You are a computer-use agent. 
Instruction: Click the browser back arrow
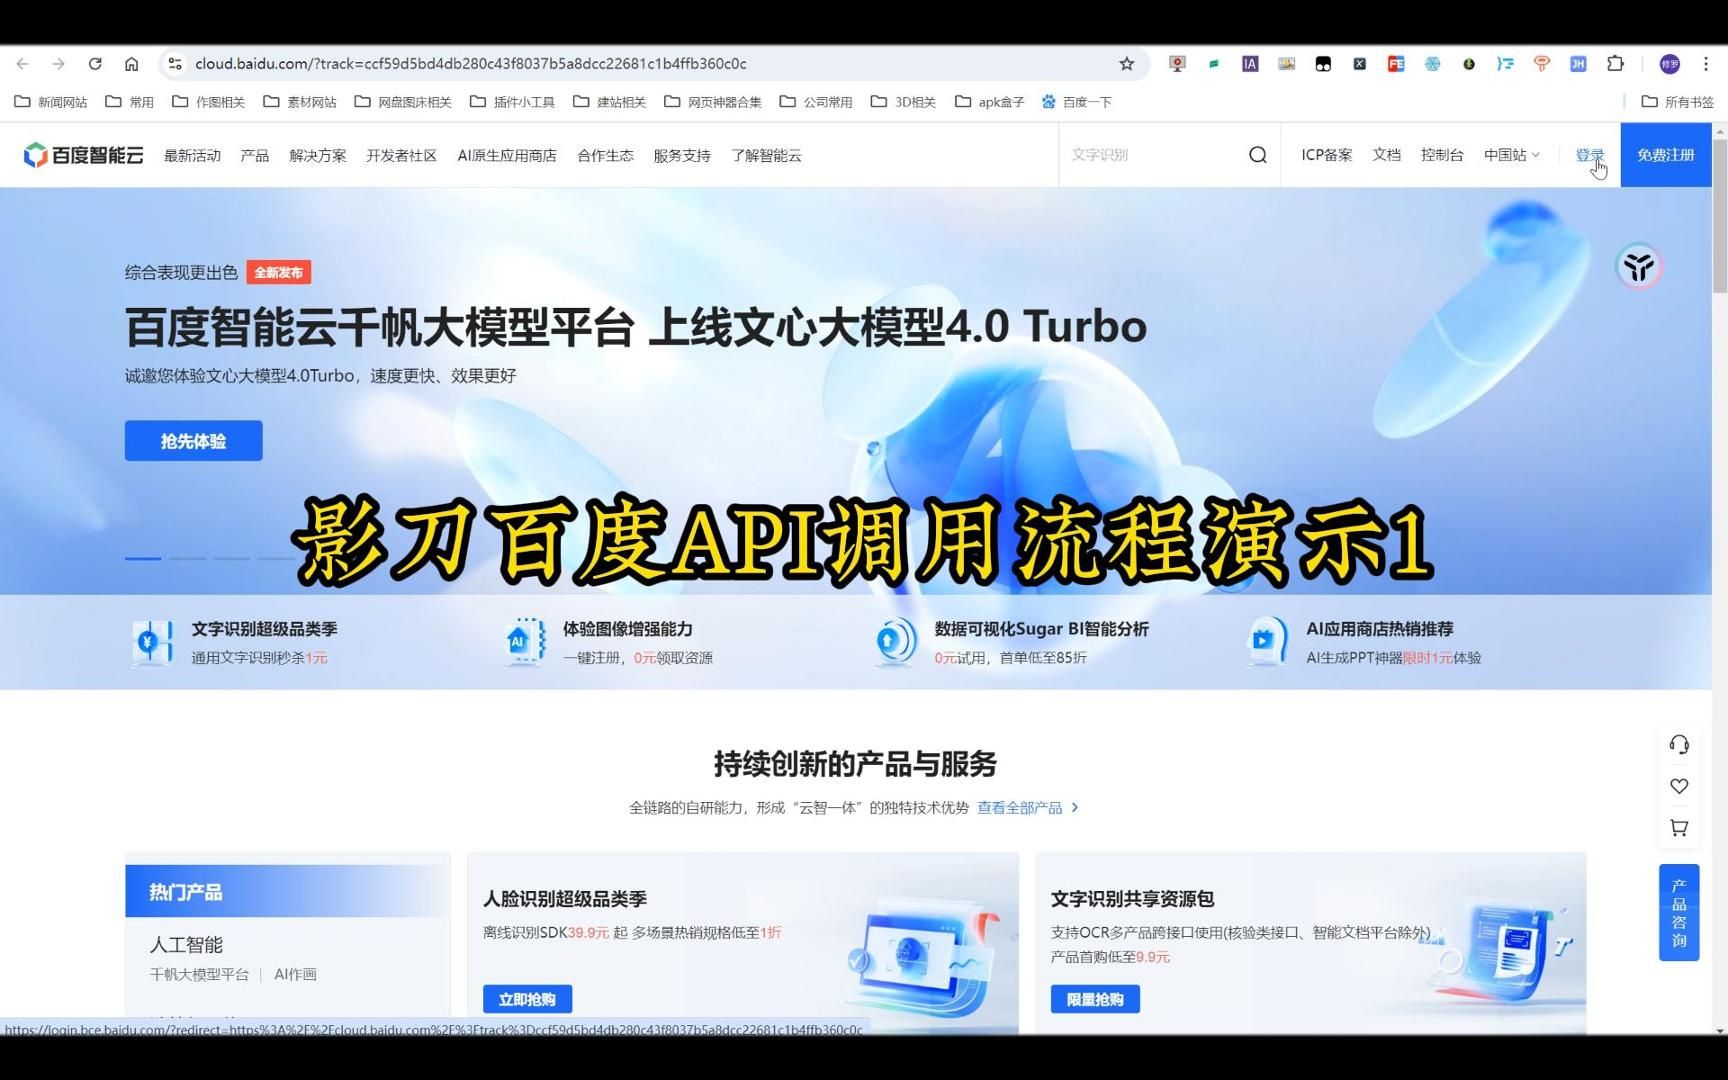point(23,64)
